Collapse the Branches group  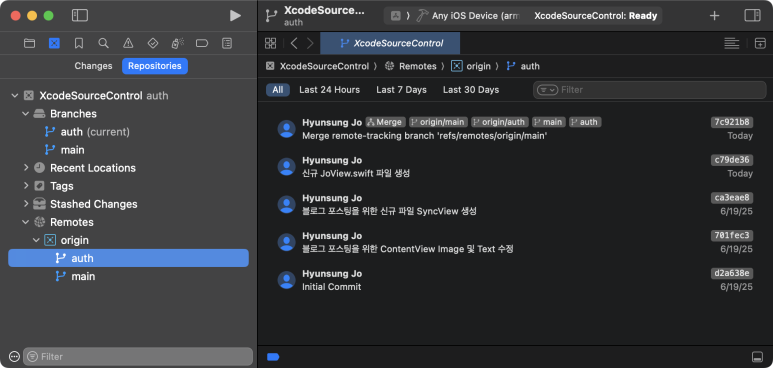[26, 113]
